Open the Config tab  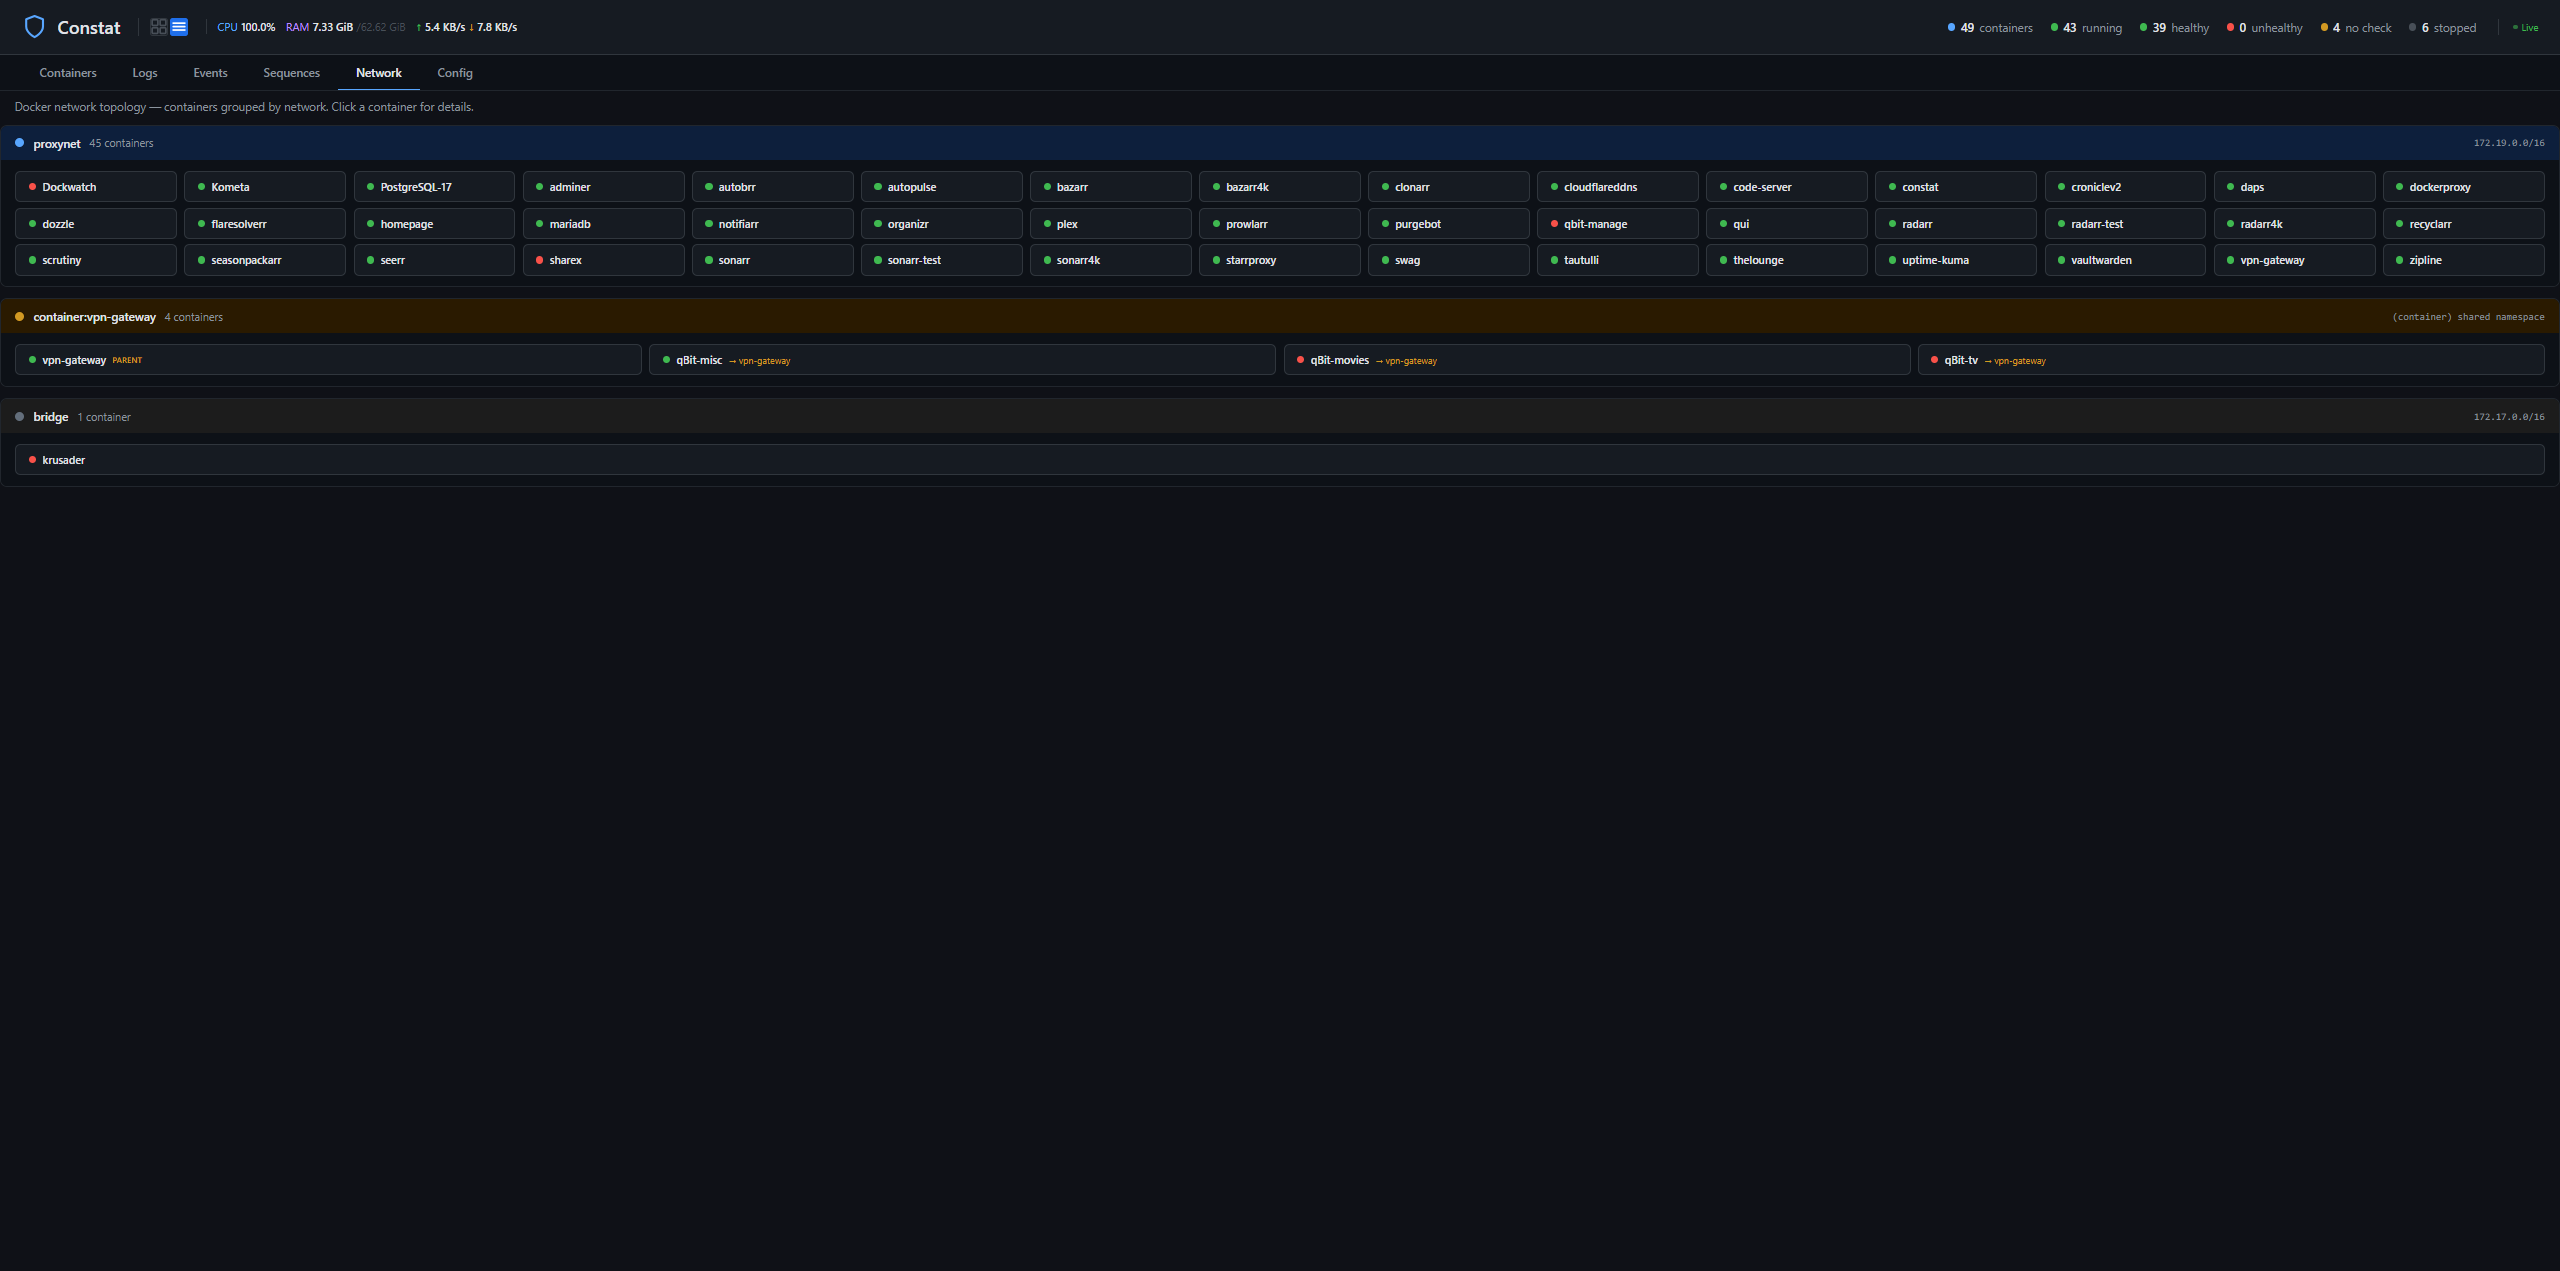pos(455,73)
